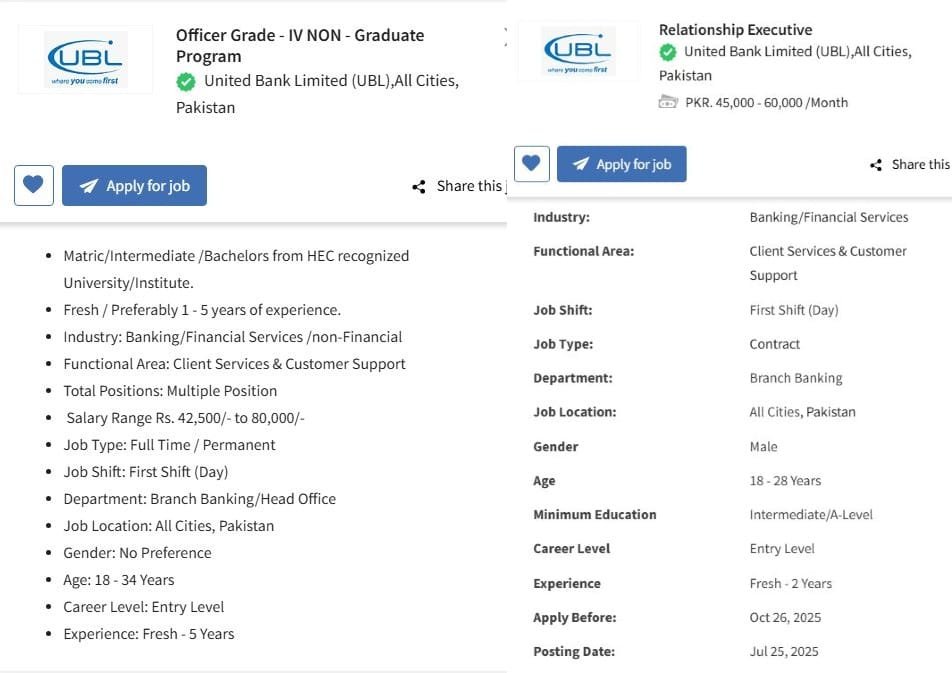
Task: Click the PKR 45,000 - 60,000 salary text
Action: [766, 102]
